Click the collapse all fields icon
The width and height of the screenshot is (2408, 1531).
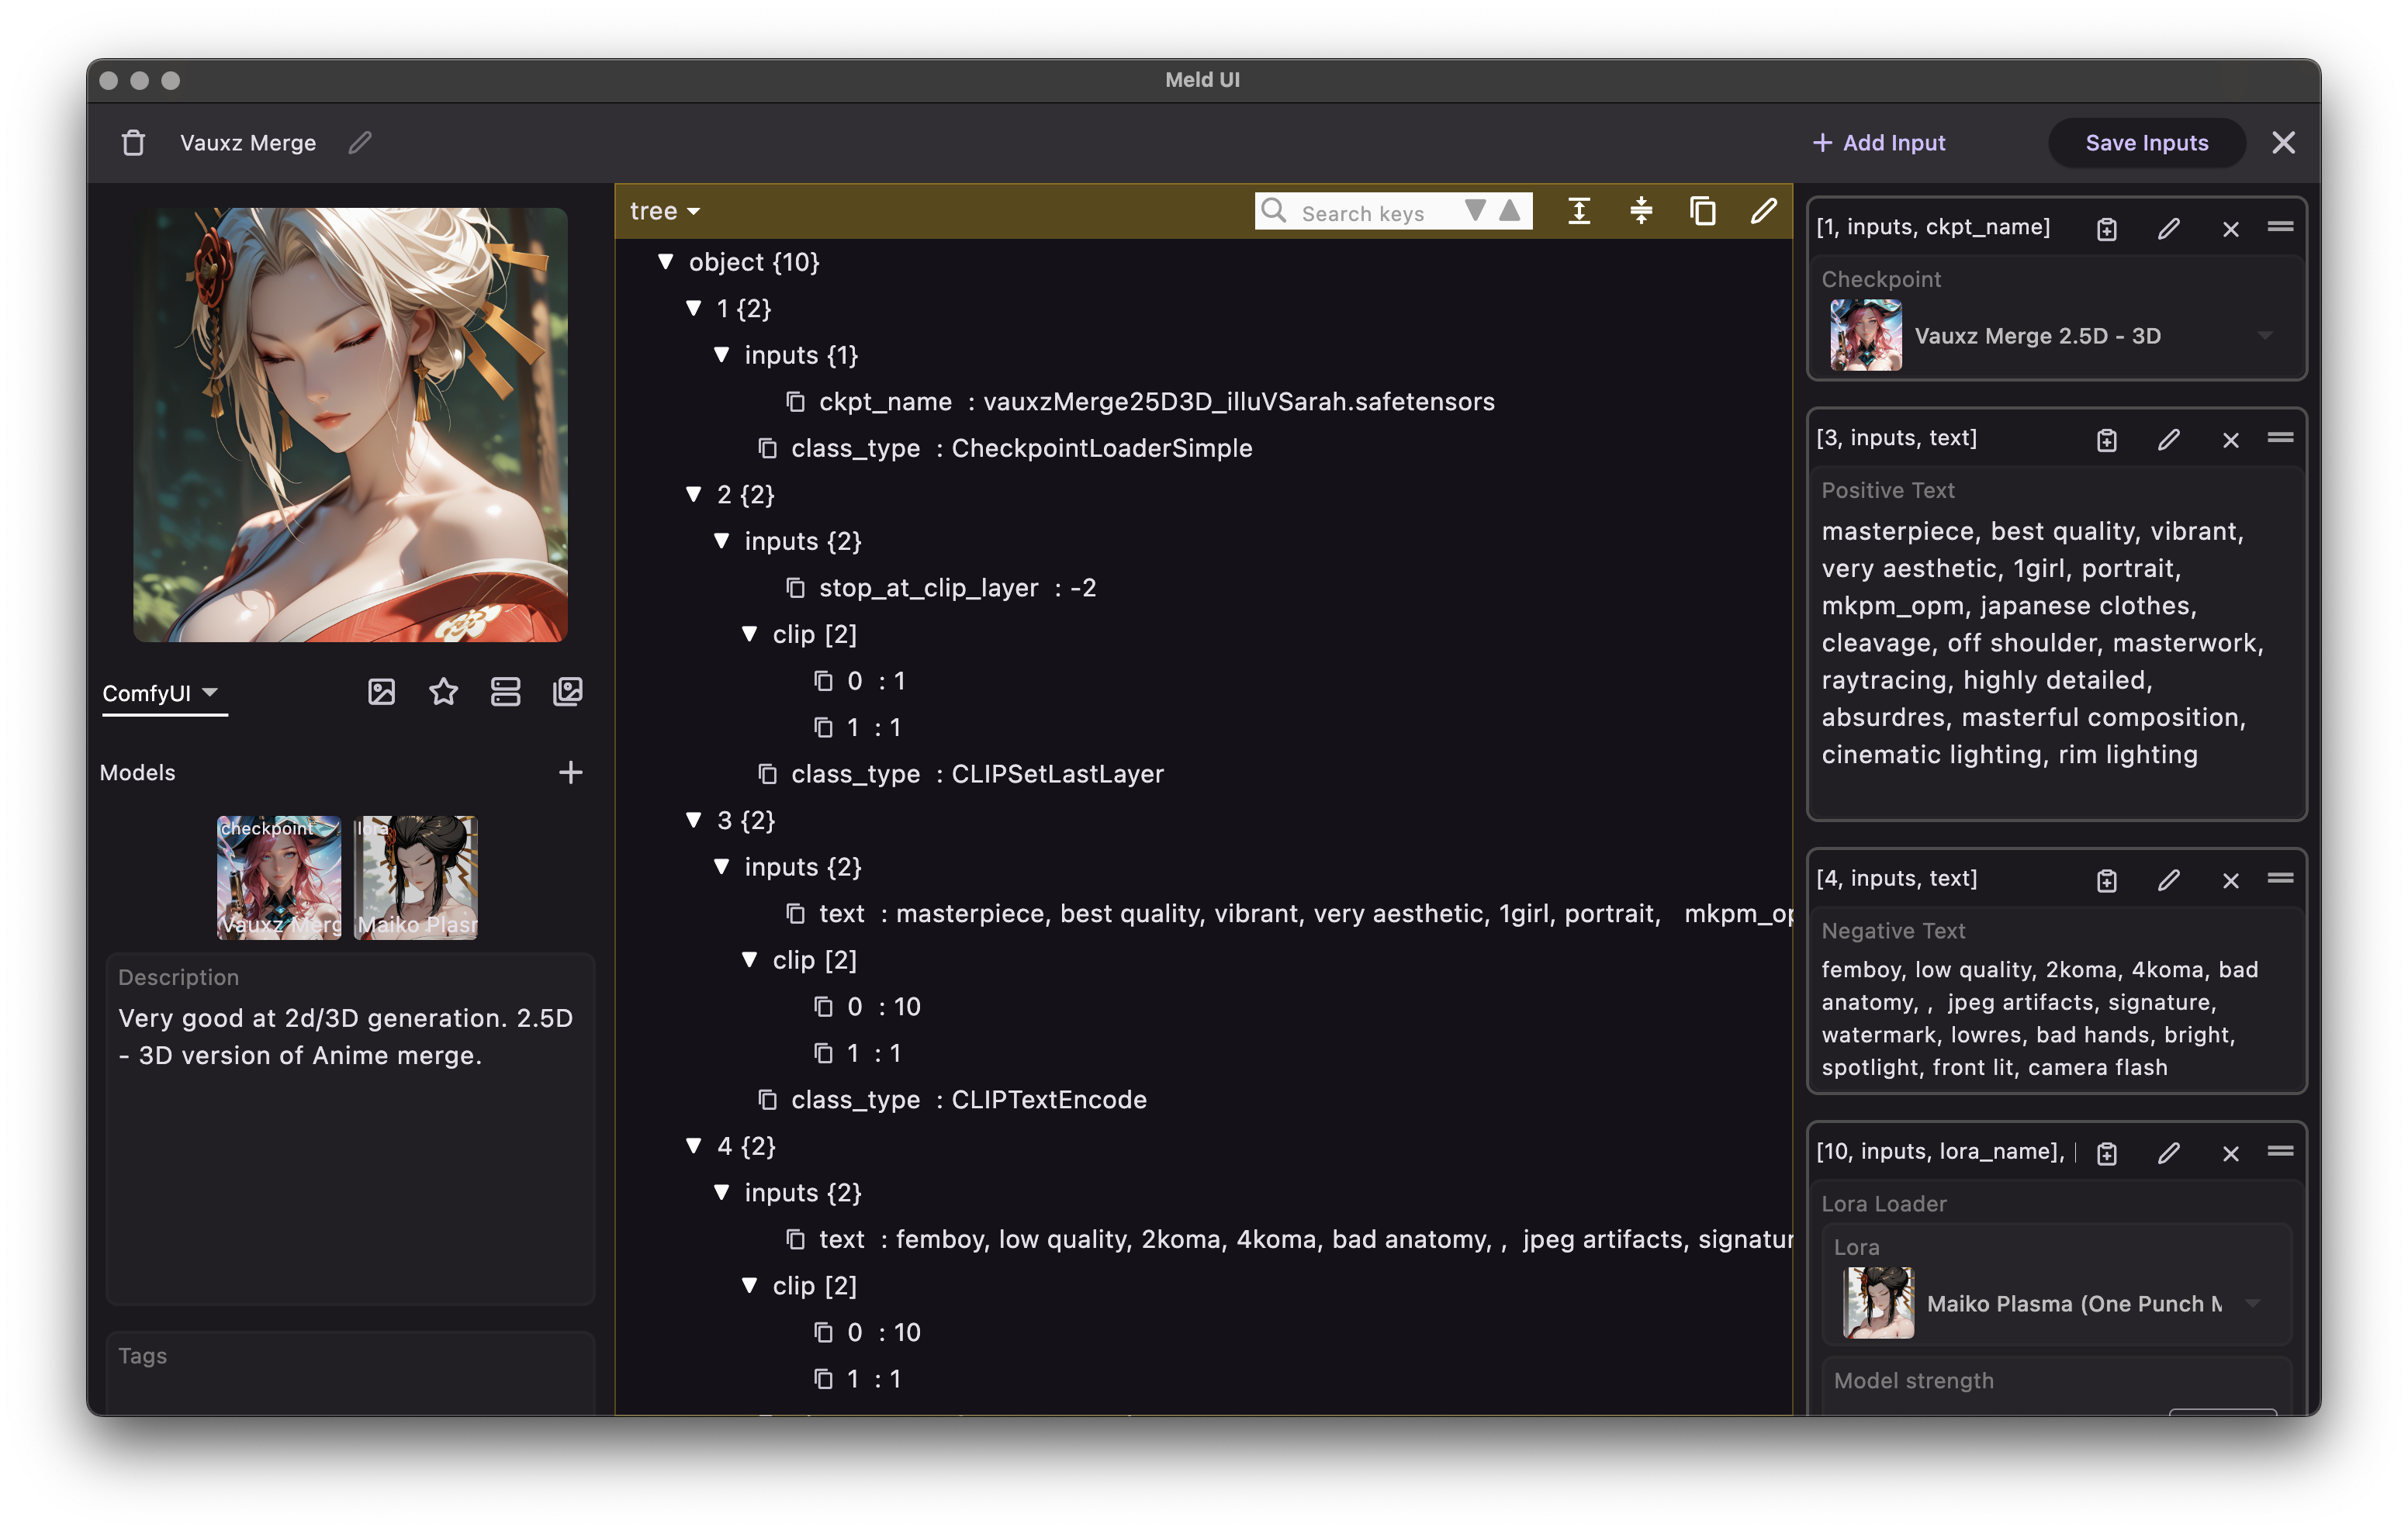point(1641,211)
